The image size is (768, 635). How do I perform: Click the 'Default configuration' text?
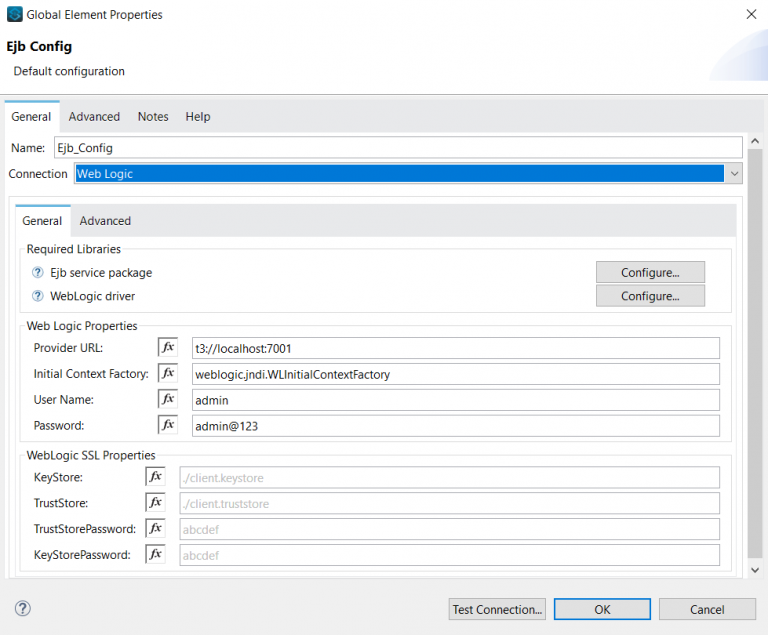click(x=69, y=71)
